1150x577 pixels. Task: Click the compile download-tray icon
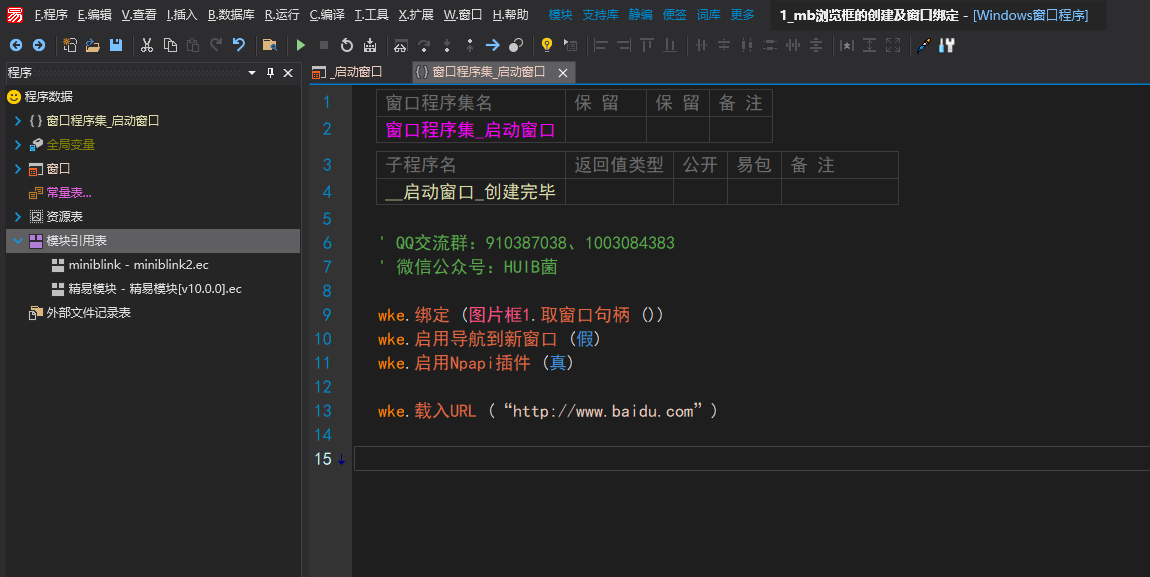[x=370, y=45]
